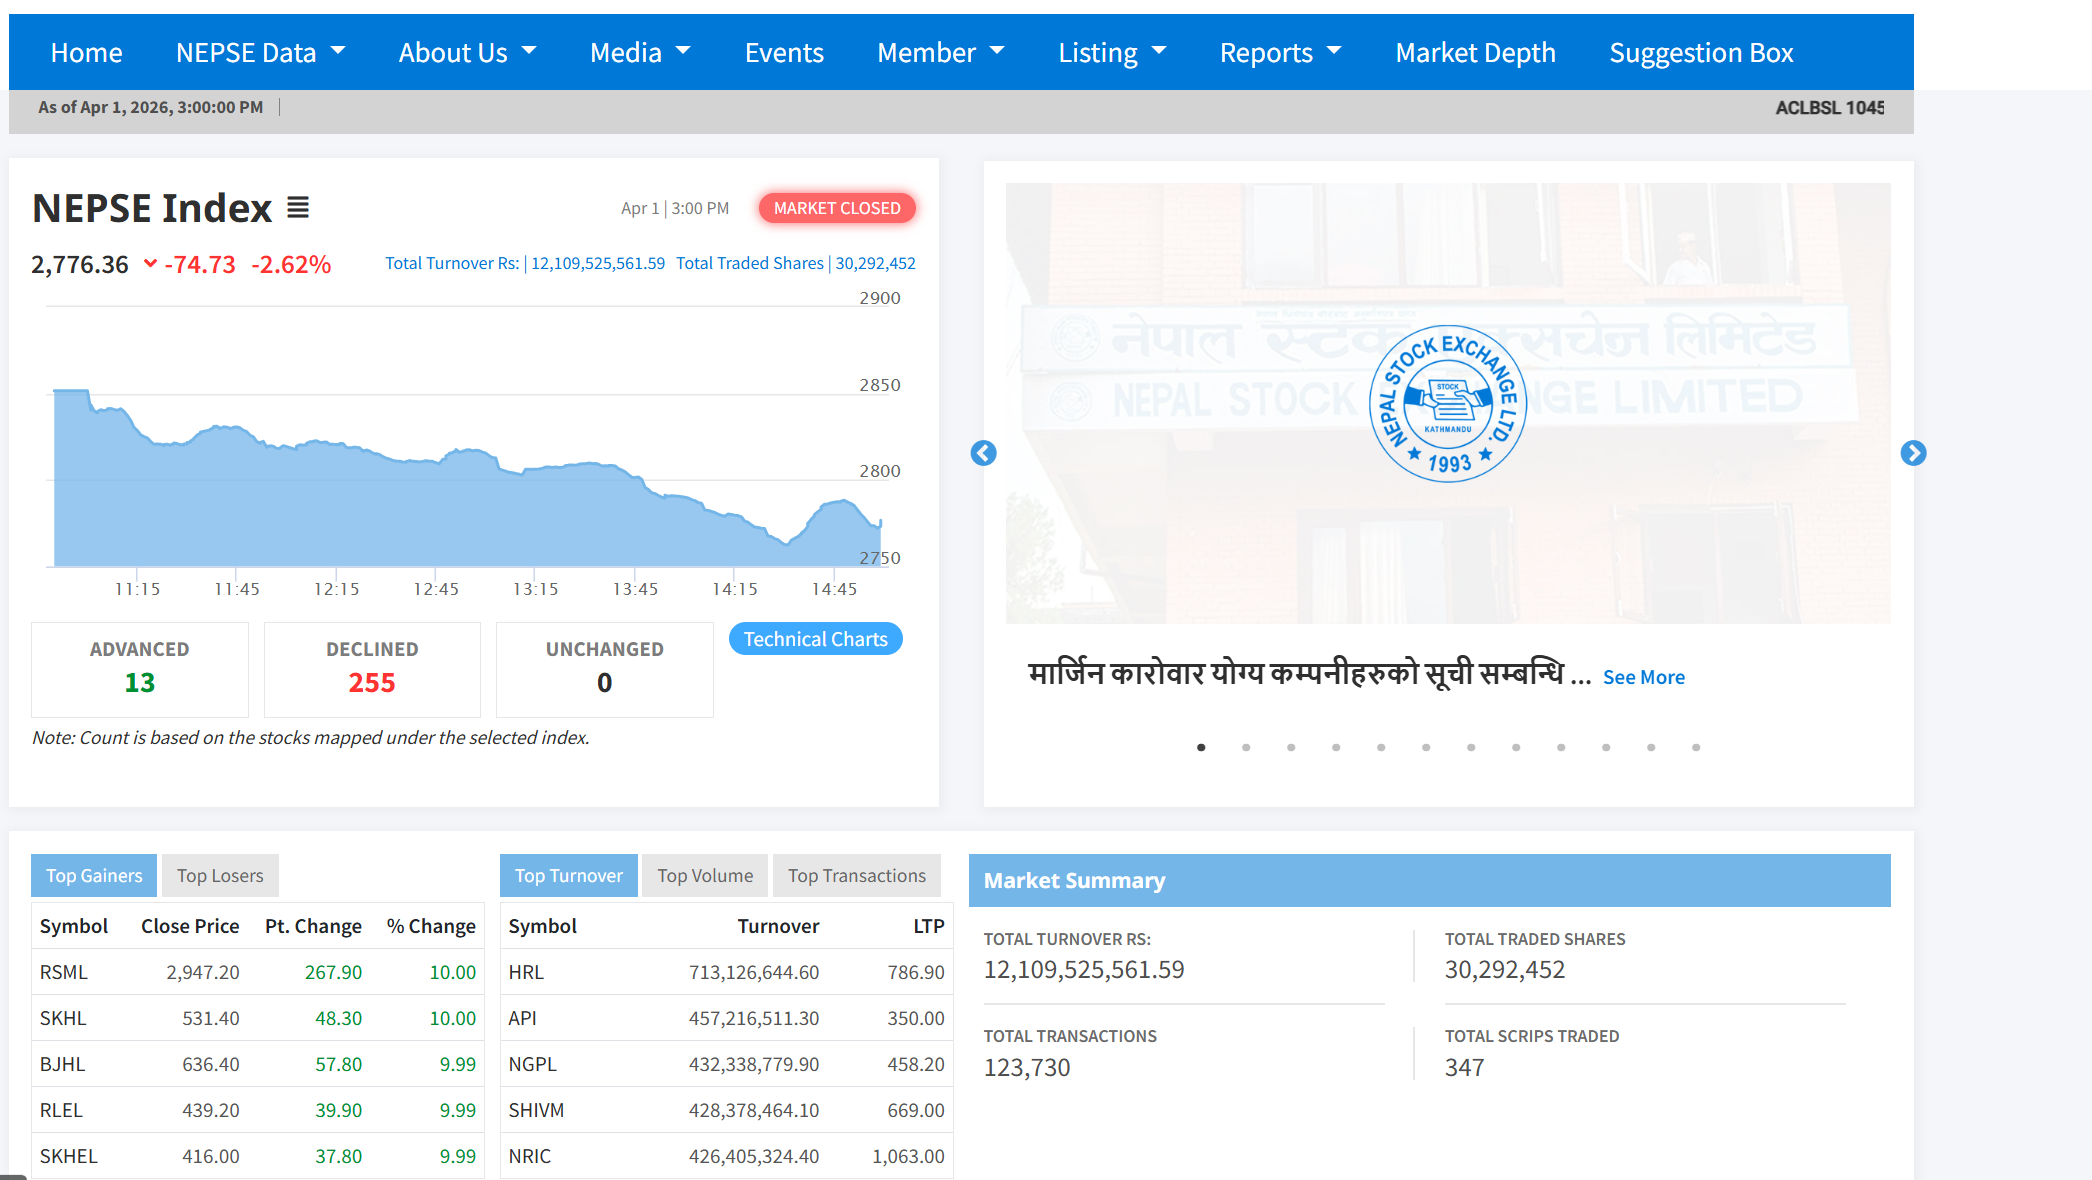
Task: Click See More on the margin trading notice
Action: point(1643,677)
